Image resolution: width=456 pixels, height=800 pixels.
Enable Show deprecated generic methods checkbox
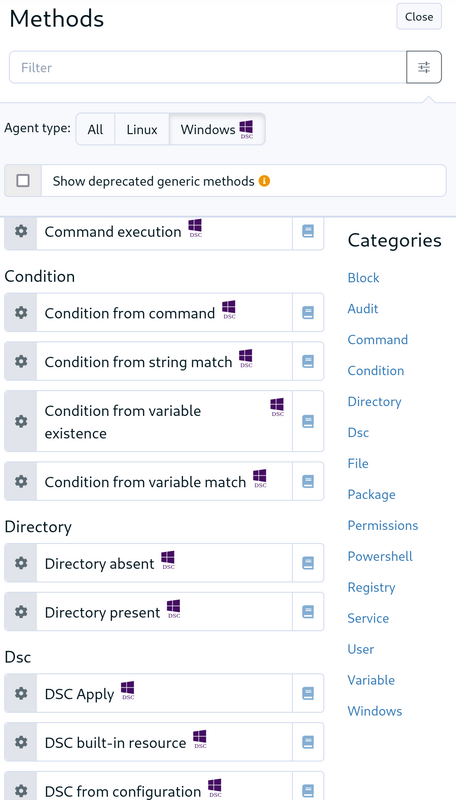pos(23,181)
